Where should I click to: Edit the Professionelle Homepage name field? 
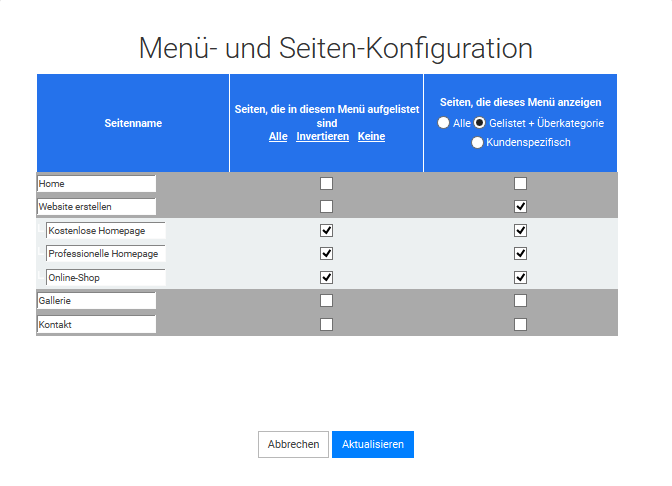click(105, 254)
